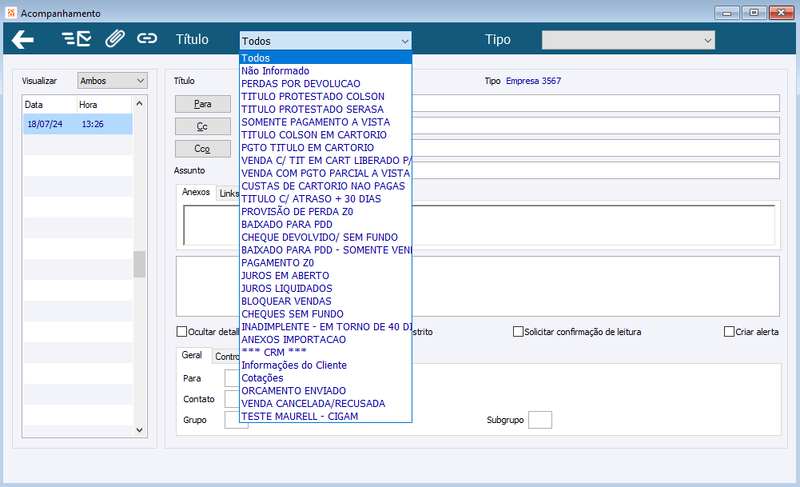Choose VENDA CANCELADA/RECUSADA
This screenshot has height=487, width=800.
[326, 403]
